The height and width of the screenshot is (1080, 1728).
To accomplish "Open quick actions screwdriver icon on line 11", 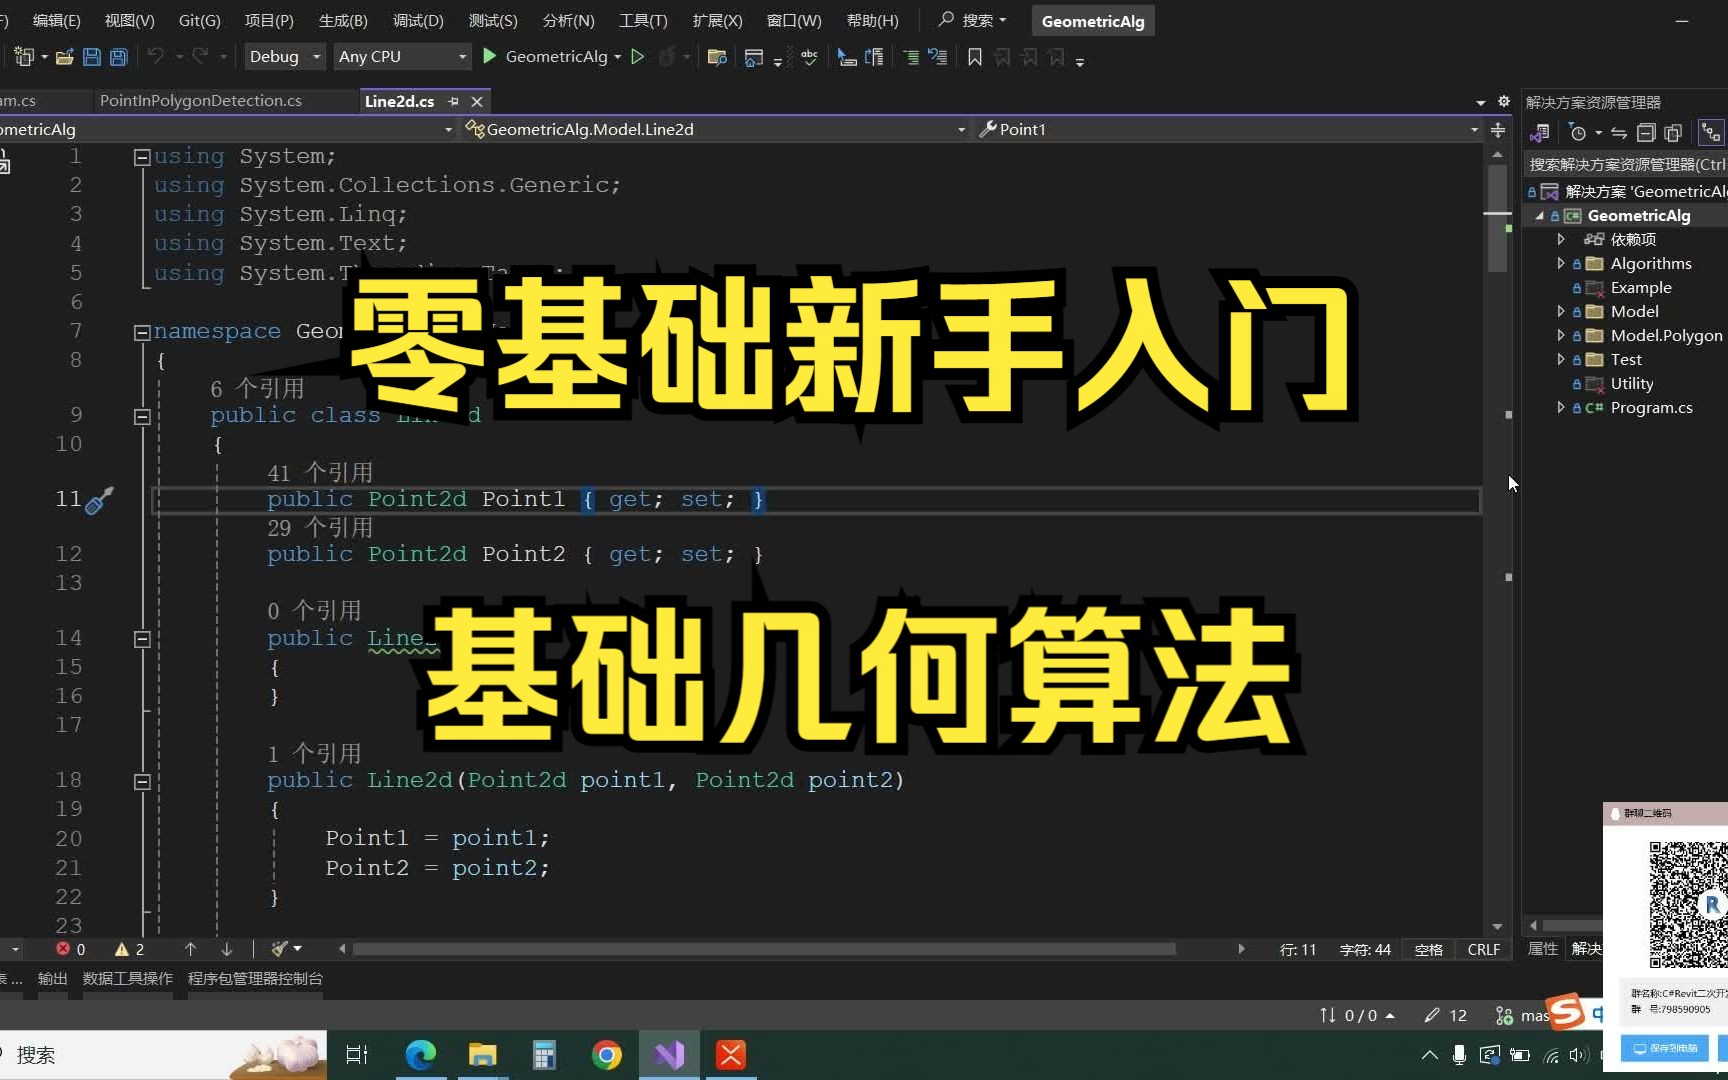I will tap(99, 500).
